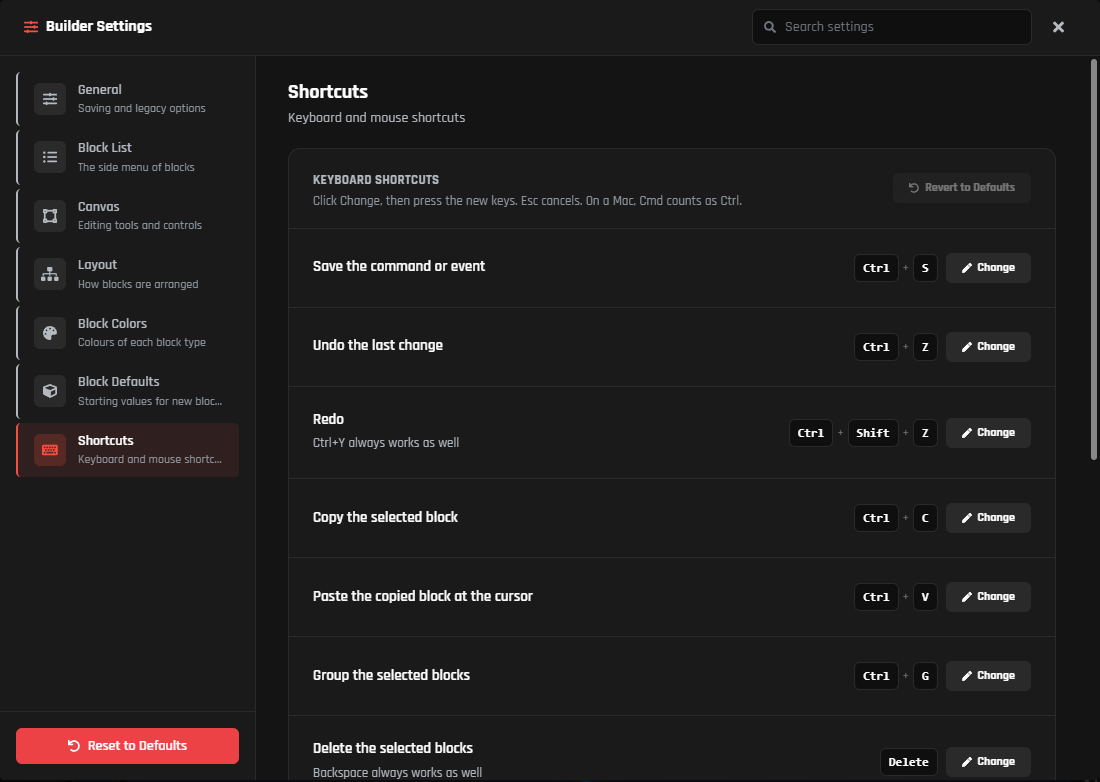Image resolution: width=1100 pixels, height=782 pixels.
Task: Change the Paste the copied block shortcut
Action: pyautogui.click(x=988, y=597)
